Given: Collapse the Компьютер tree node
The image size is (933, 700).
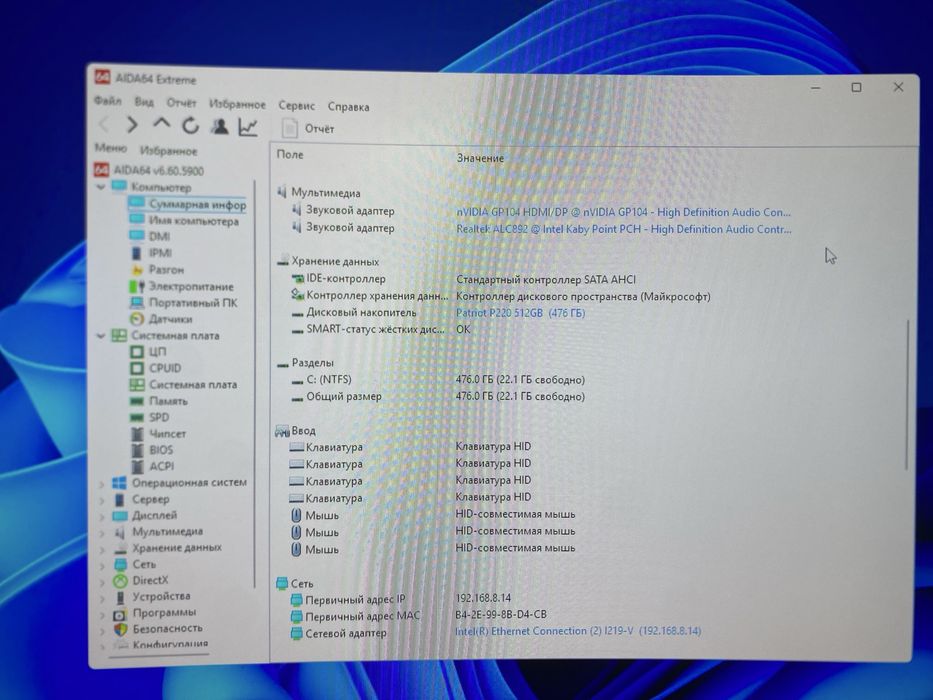Looking at the screenshot, I should (101, 187).
